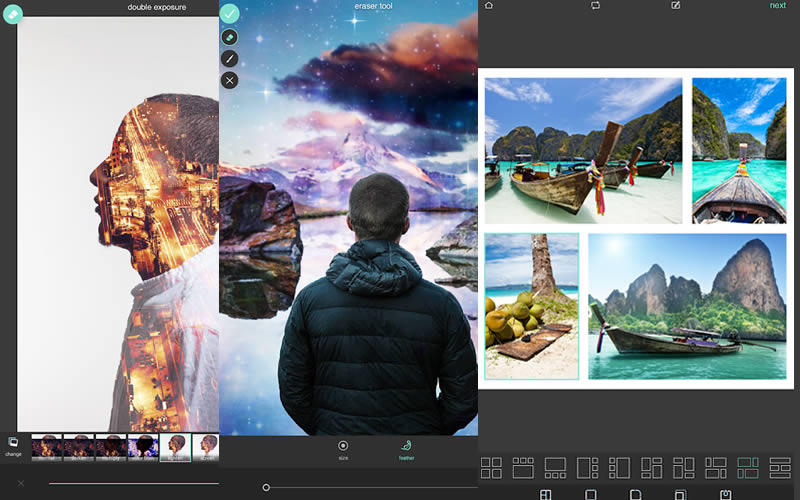
Task: Click the 'double exposure' title text
Action: [157, 7]
